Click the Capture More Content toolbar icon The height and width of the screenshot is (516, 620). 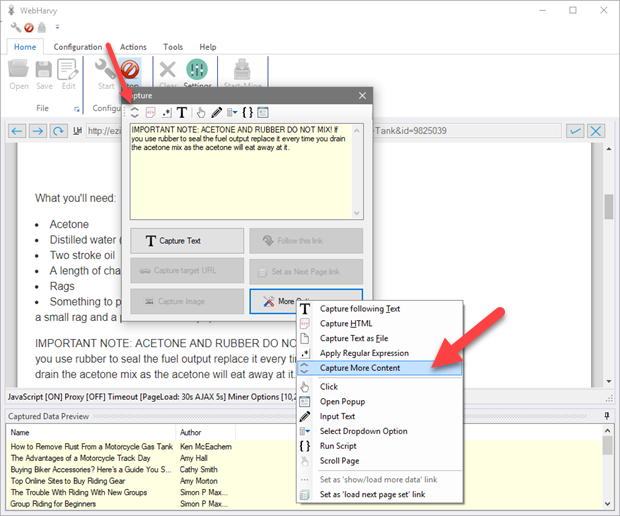tap(135, 113)
